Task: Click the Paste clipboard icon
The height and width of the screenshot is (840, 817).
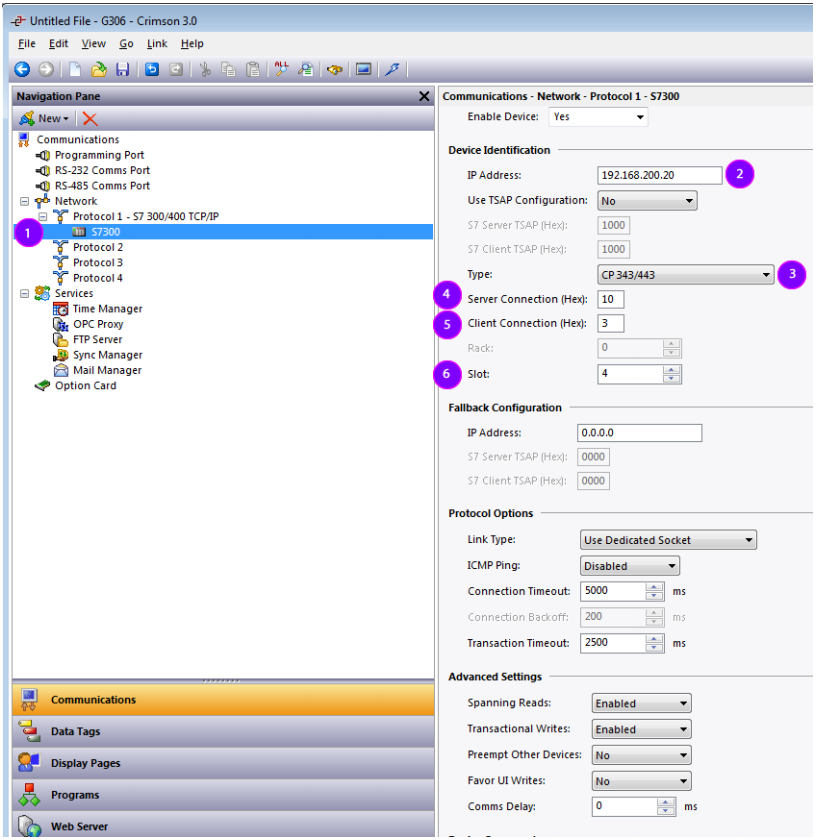Action: tap(253, 69)
